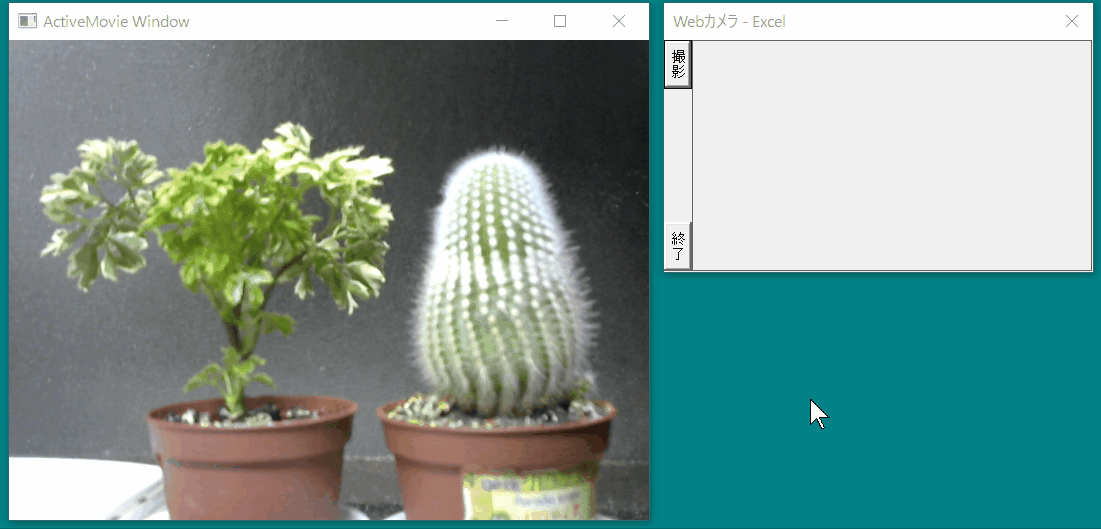Close the ActiveMovie Window
The width and height of the screenshot is (1101, 529).
click(x=618, y=21)
